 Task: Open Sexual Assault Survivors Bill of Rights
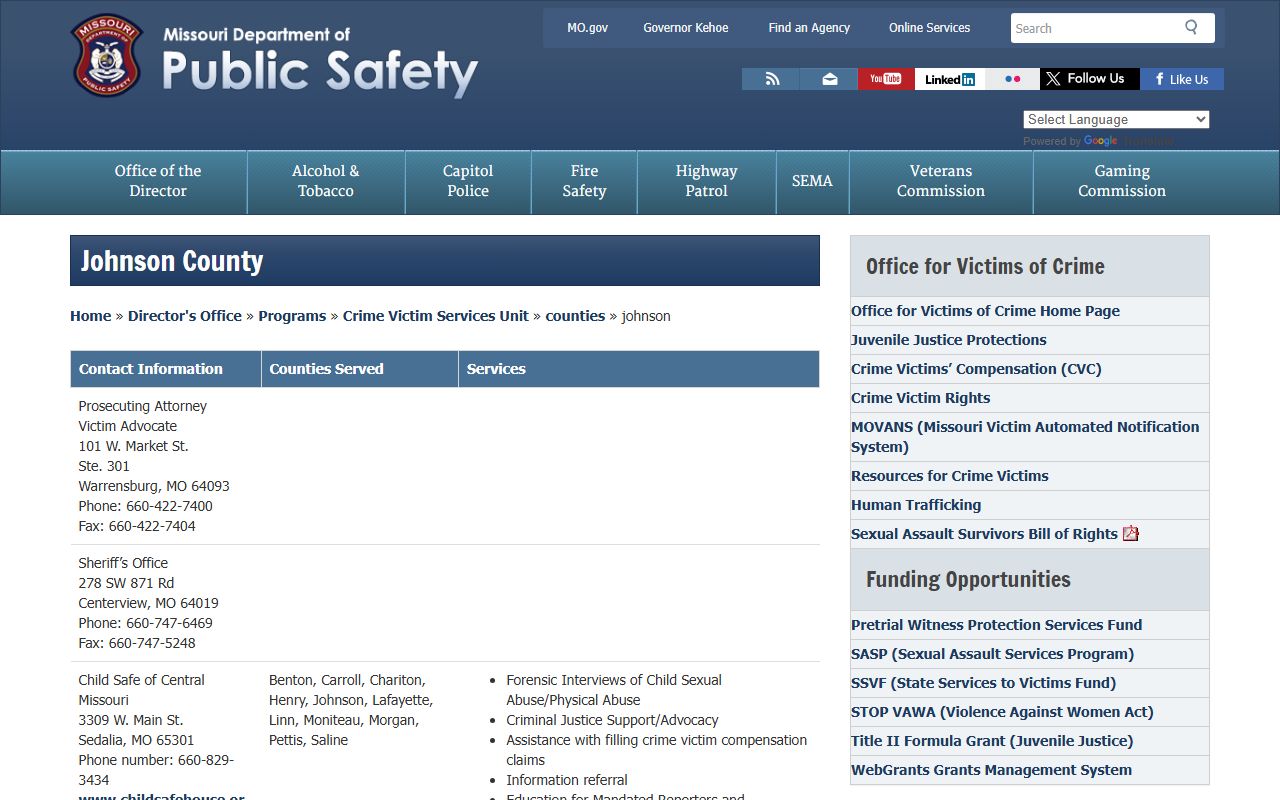point(984,534)
